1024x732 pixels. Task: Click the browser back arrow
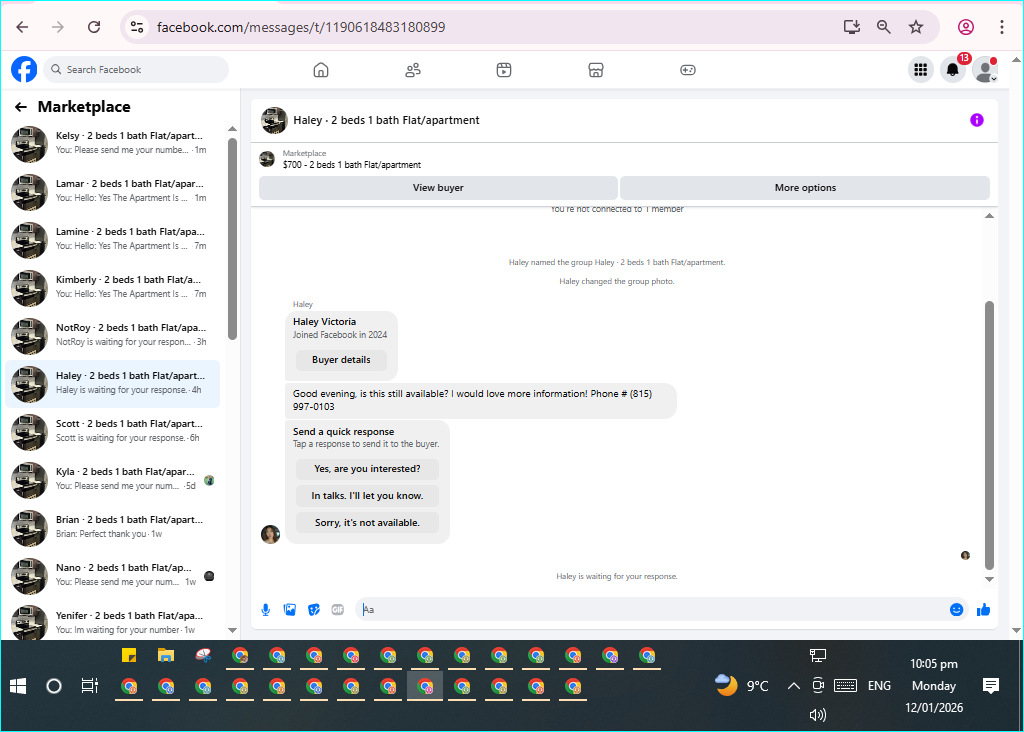22,27
